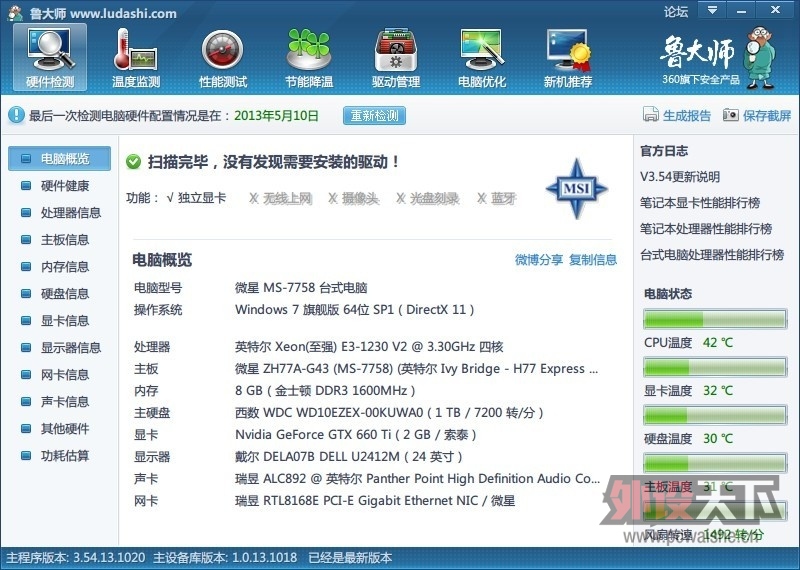
Task: Click the blue info exclamation icon
Action: click(x=16, y=115)
